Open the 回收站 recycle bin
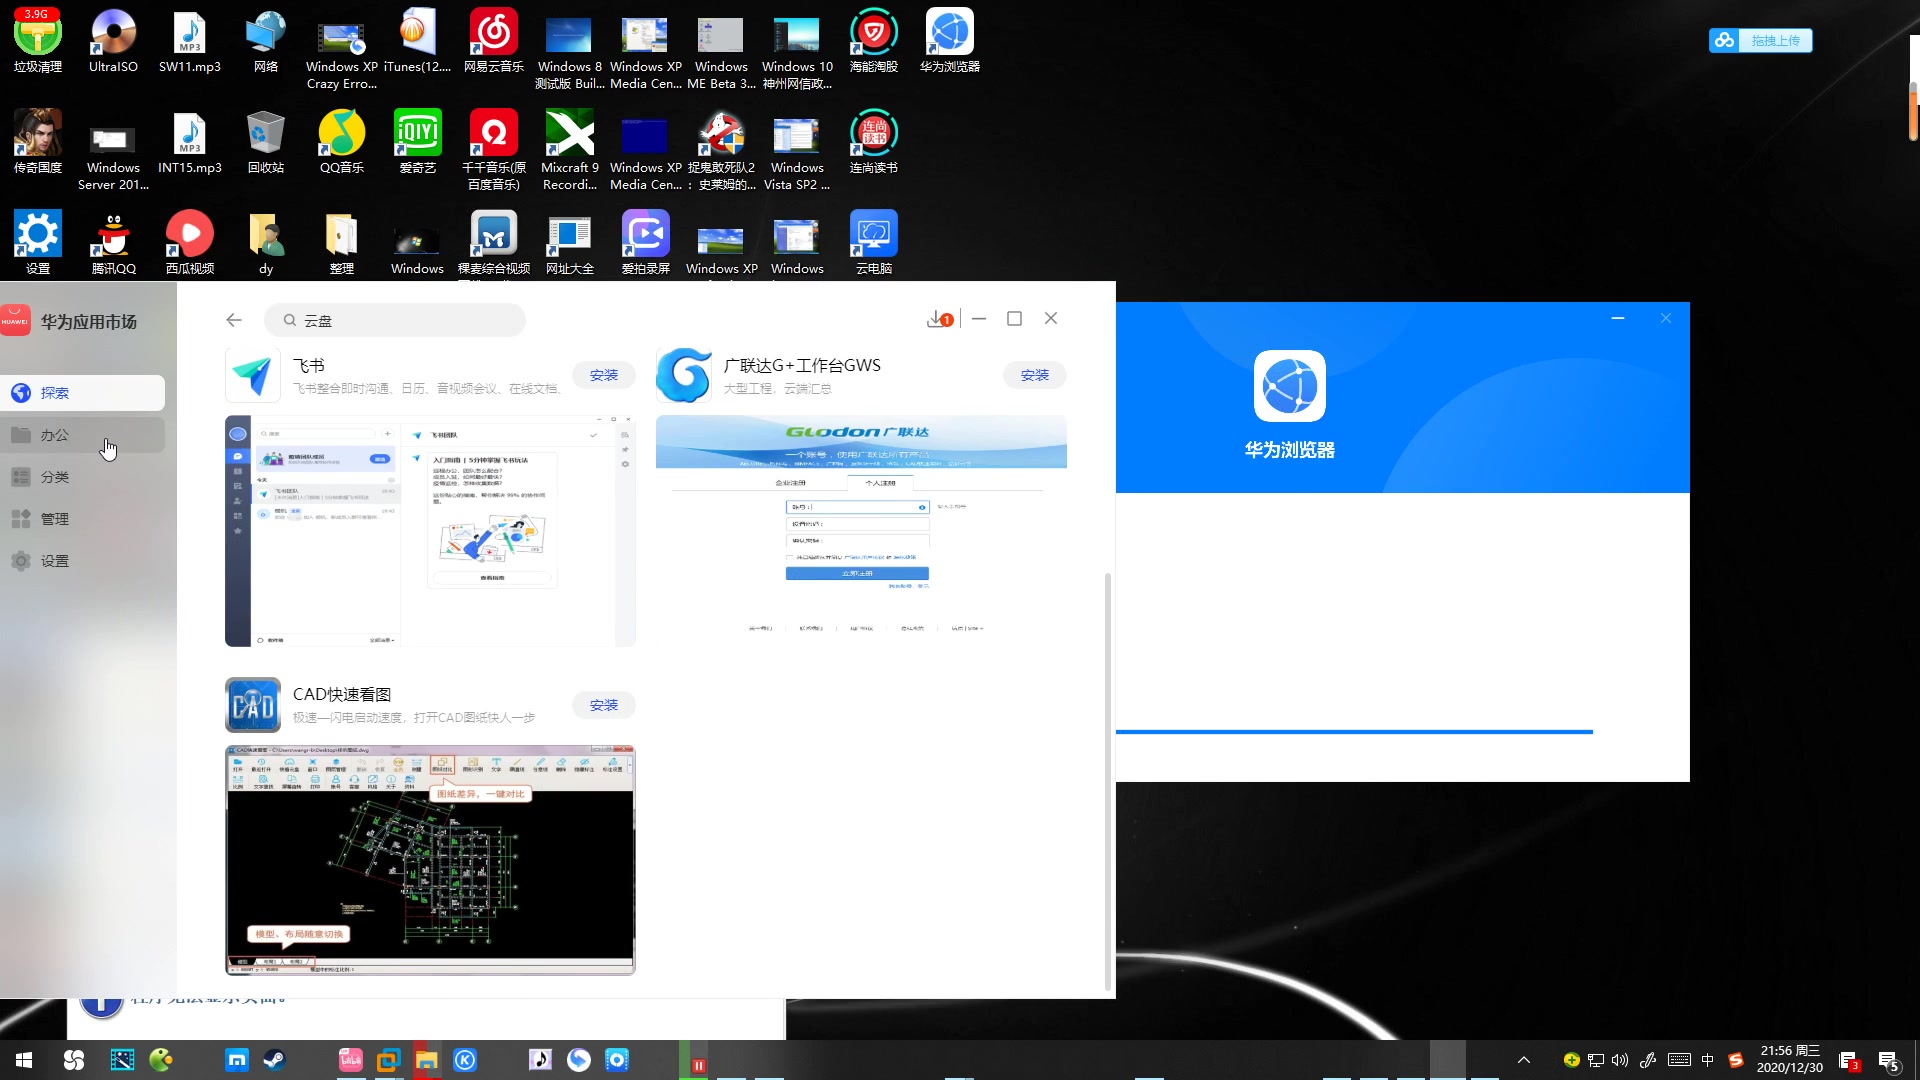Image resolution: width=1920 pixels, height=1080 pixels. 266,142
